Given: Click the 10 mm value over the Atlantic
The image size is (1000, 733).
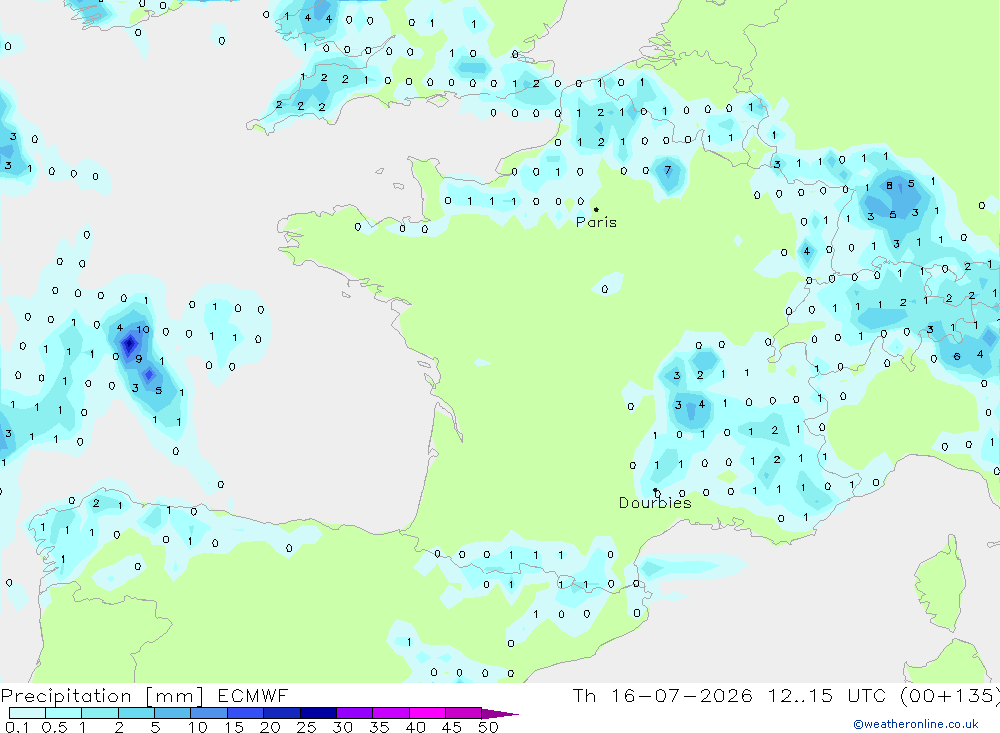Looking at the screenshot, I should pyautogui.click(x=143, y=329).
